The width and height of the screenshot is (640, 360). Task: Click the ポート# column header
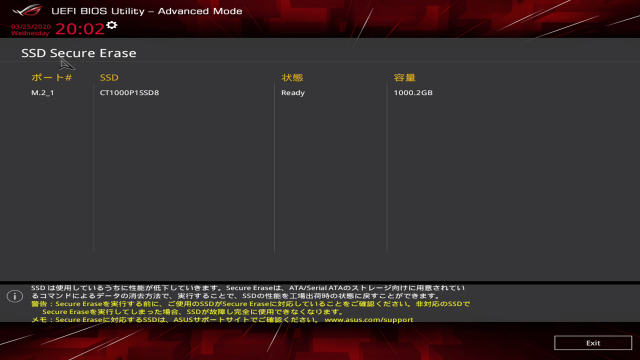51,78
